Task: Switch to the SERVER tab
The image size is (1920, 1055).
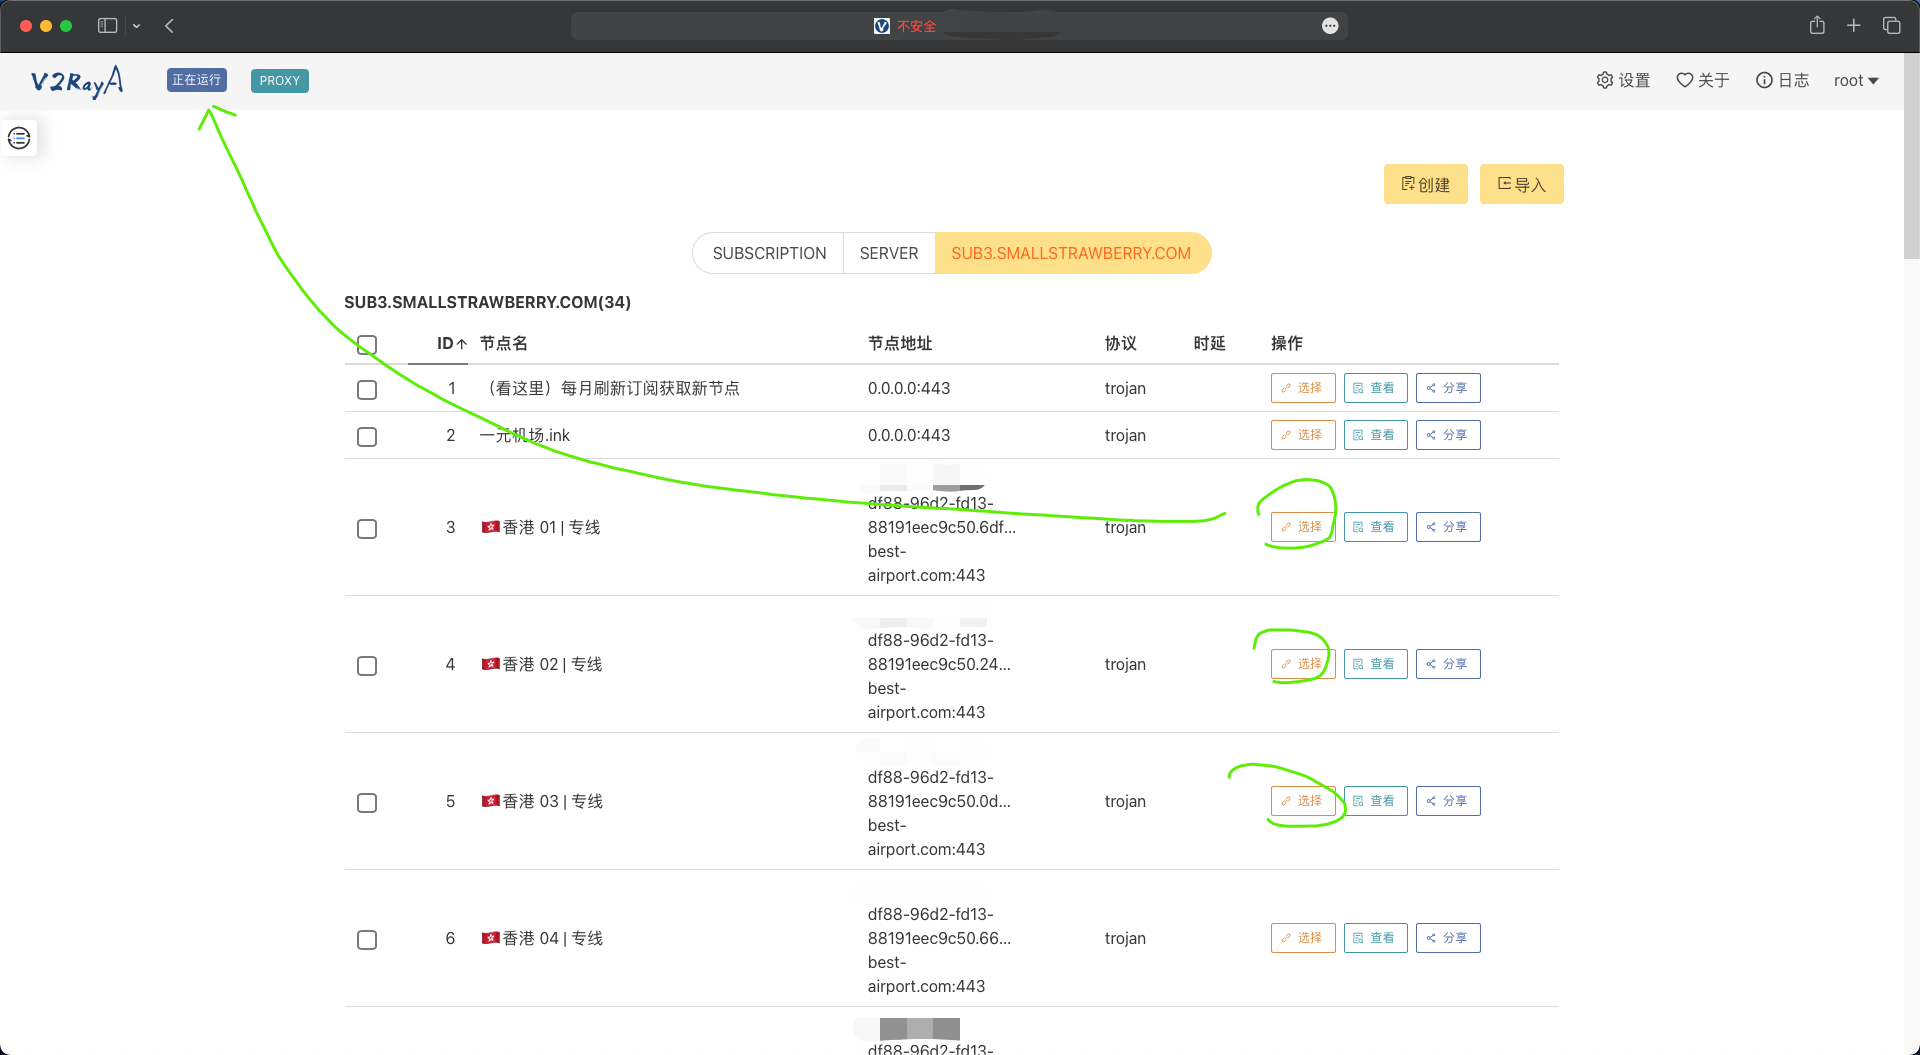Action: point(888,253)
